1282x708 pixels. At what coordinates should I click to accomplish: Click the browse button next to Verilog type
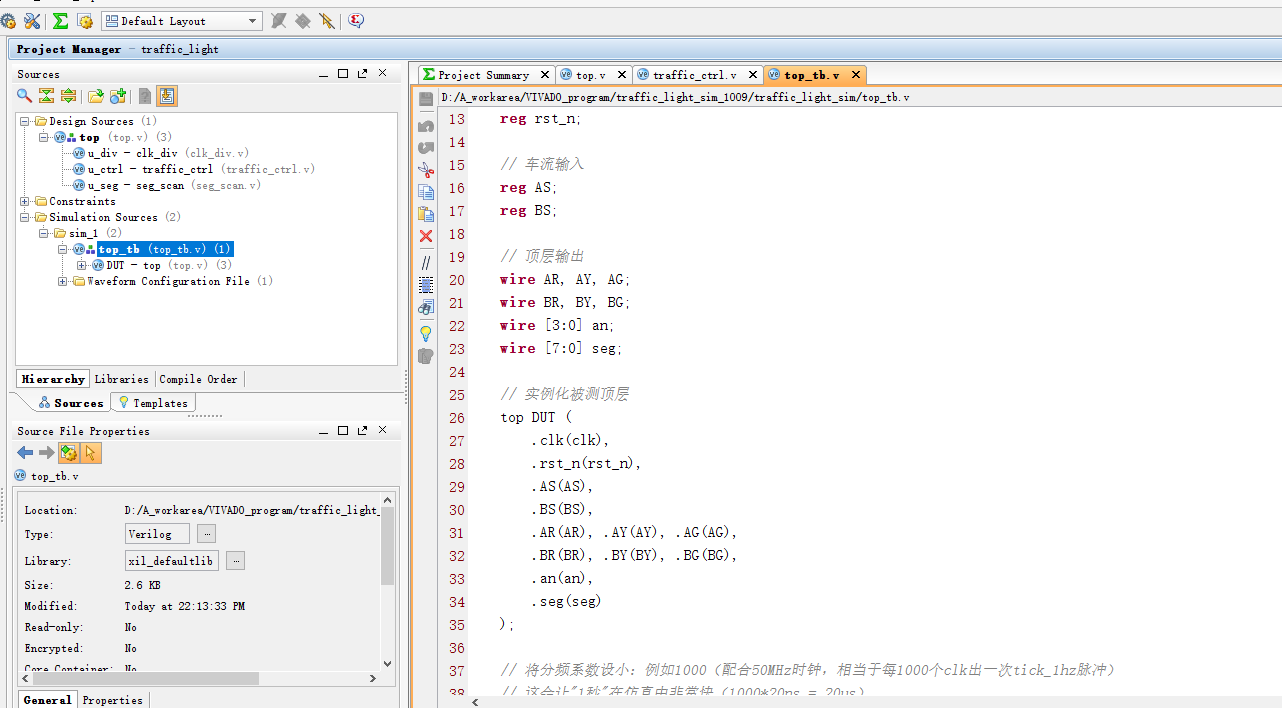[x=206, y=534]
